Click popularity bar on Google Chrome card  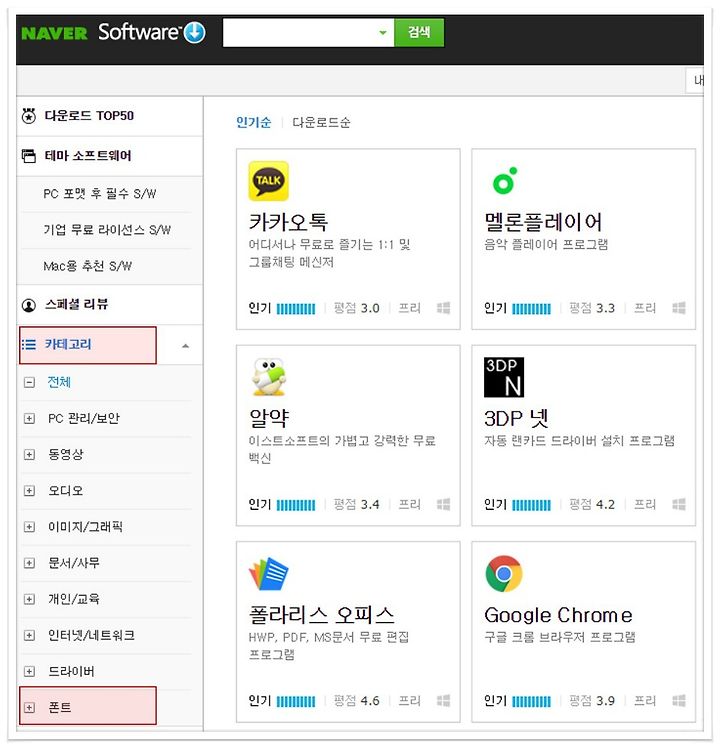531,701
